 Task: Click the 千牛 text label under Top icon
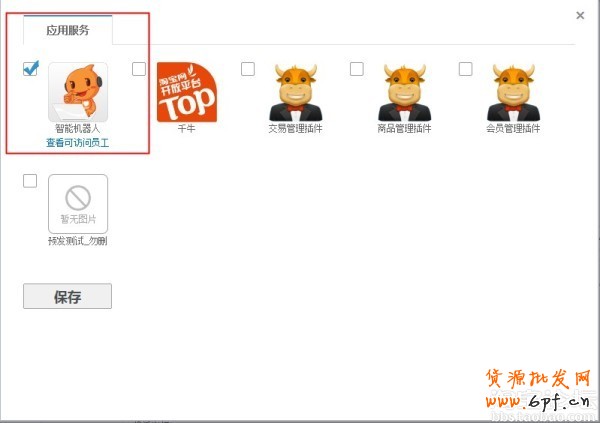click(x=187, y=128)
